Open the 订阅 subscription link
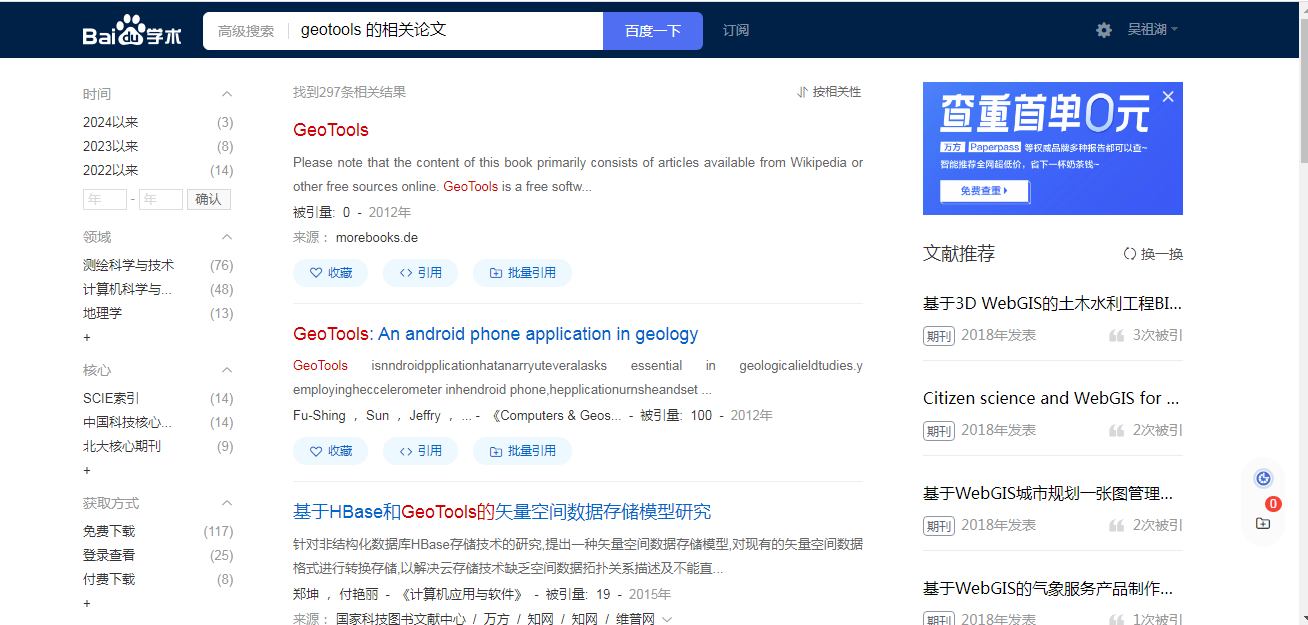The width and height of the screenshot is (1308, 625). (x=736, y=31)
